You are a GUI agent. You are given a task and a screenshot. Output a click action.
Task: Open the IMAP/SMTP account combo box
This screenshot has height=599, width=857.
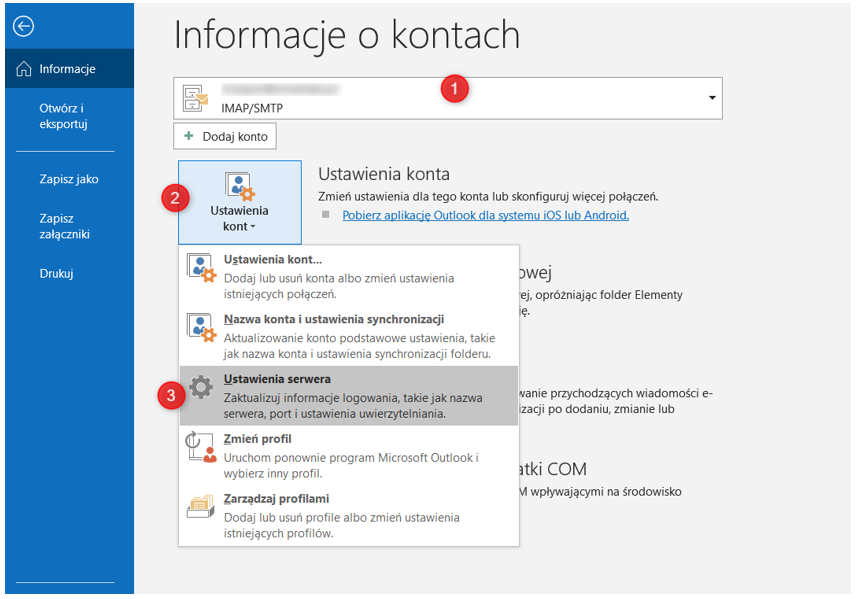click(x=447, y=98)
